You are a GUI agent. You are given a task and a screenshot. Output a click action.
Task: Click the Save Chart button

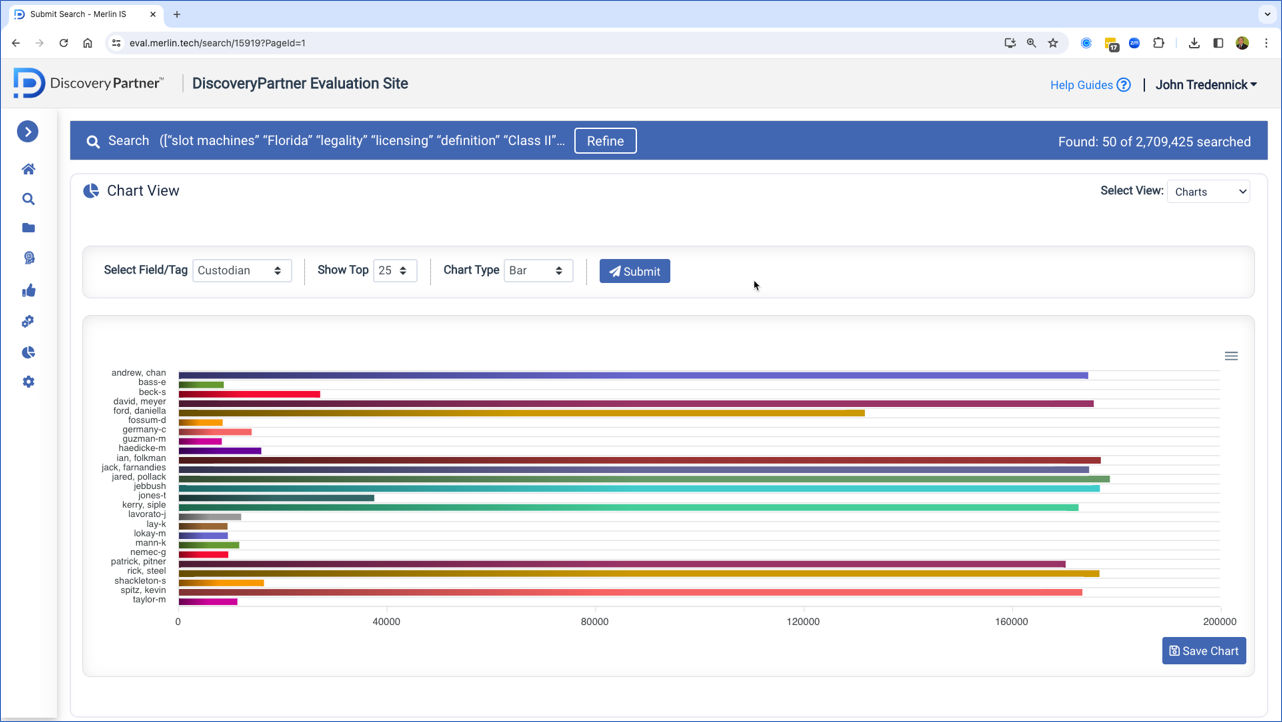pyautogui.click(x=1203, y=651)
